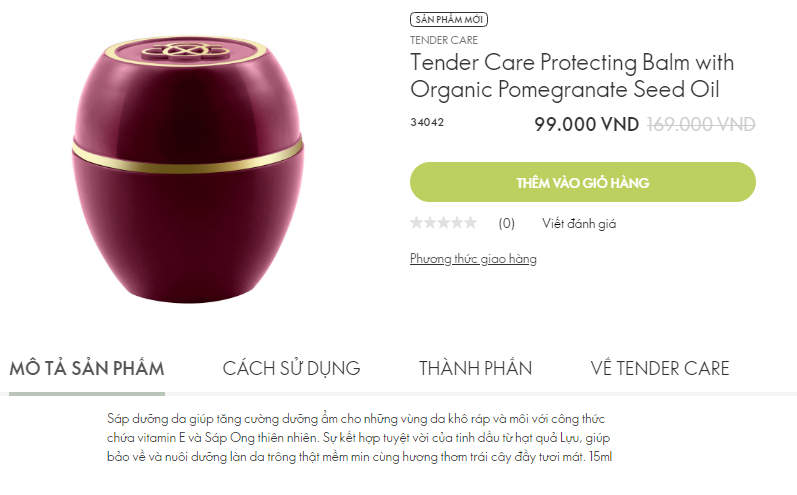Open the THÀNH PHẦN ingredients tab
This screenshot has height=495, width=797.
pyautogui.click(x=475, y=368)
